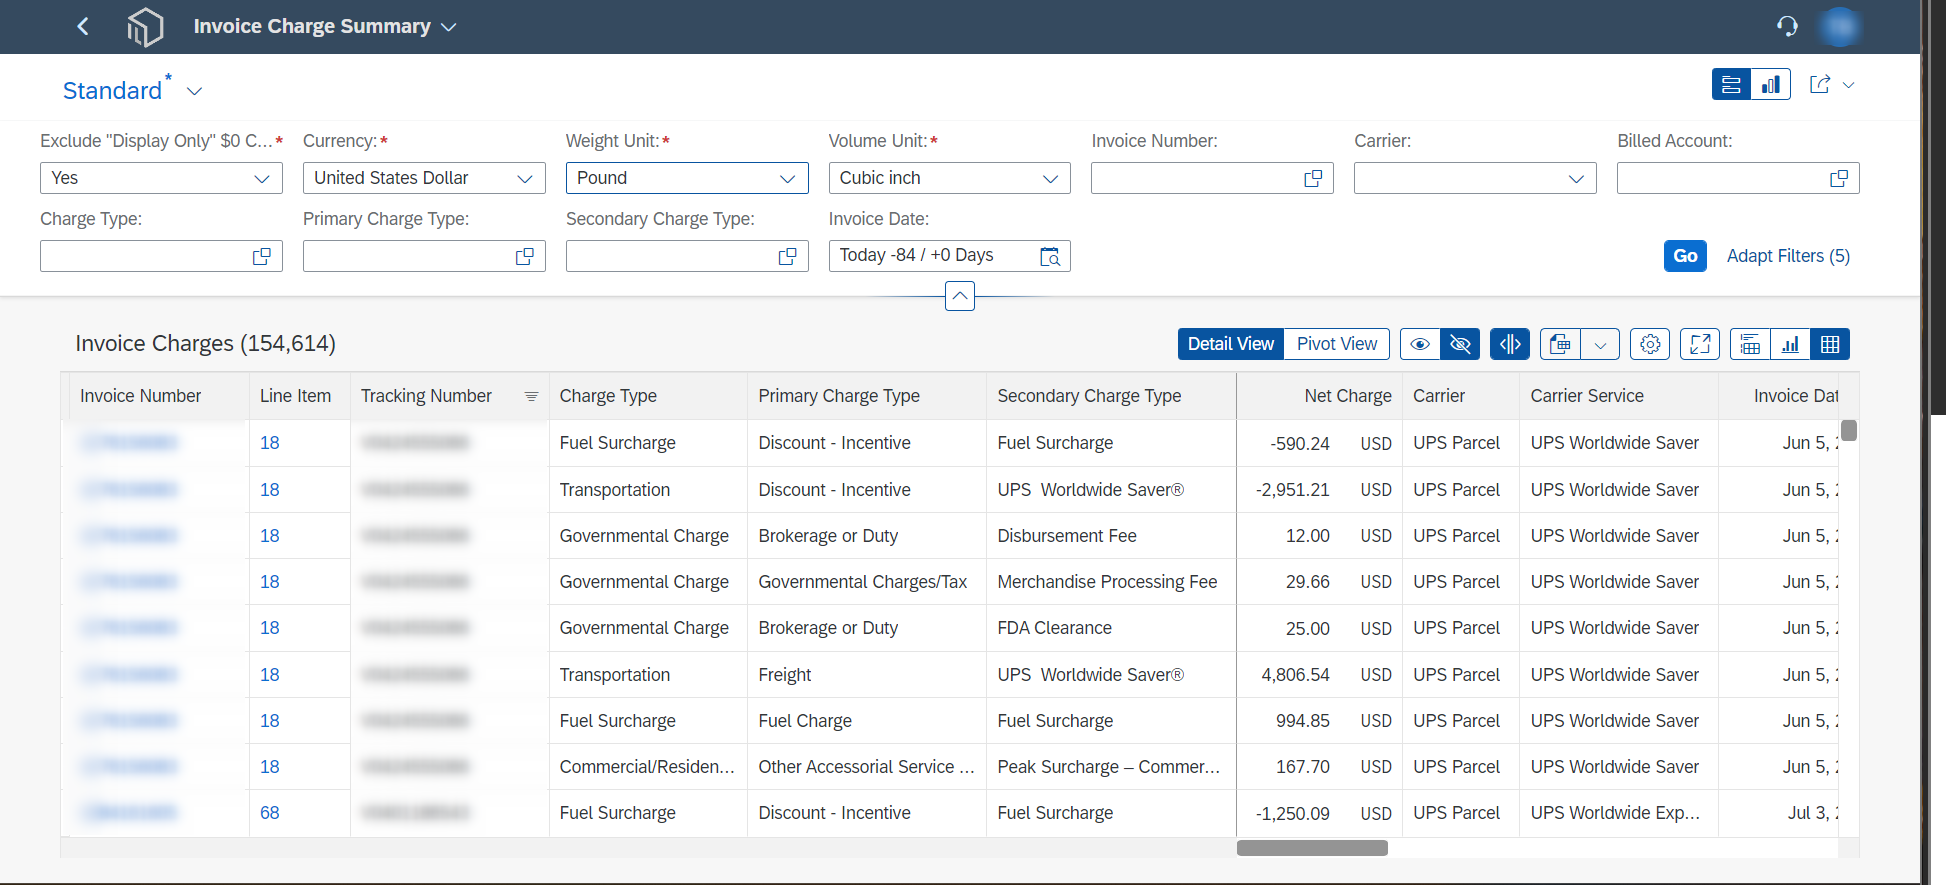Click the share export icon
The width and height of the screenshot is (1946, 885).
(x=1820, y=85)
